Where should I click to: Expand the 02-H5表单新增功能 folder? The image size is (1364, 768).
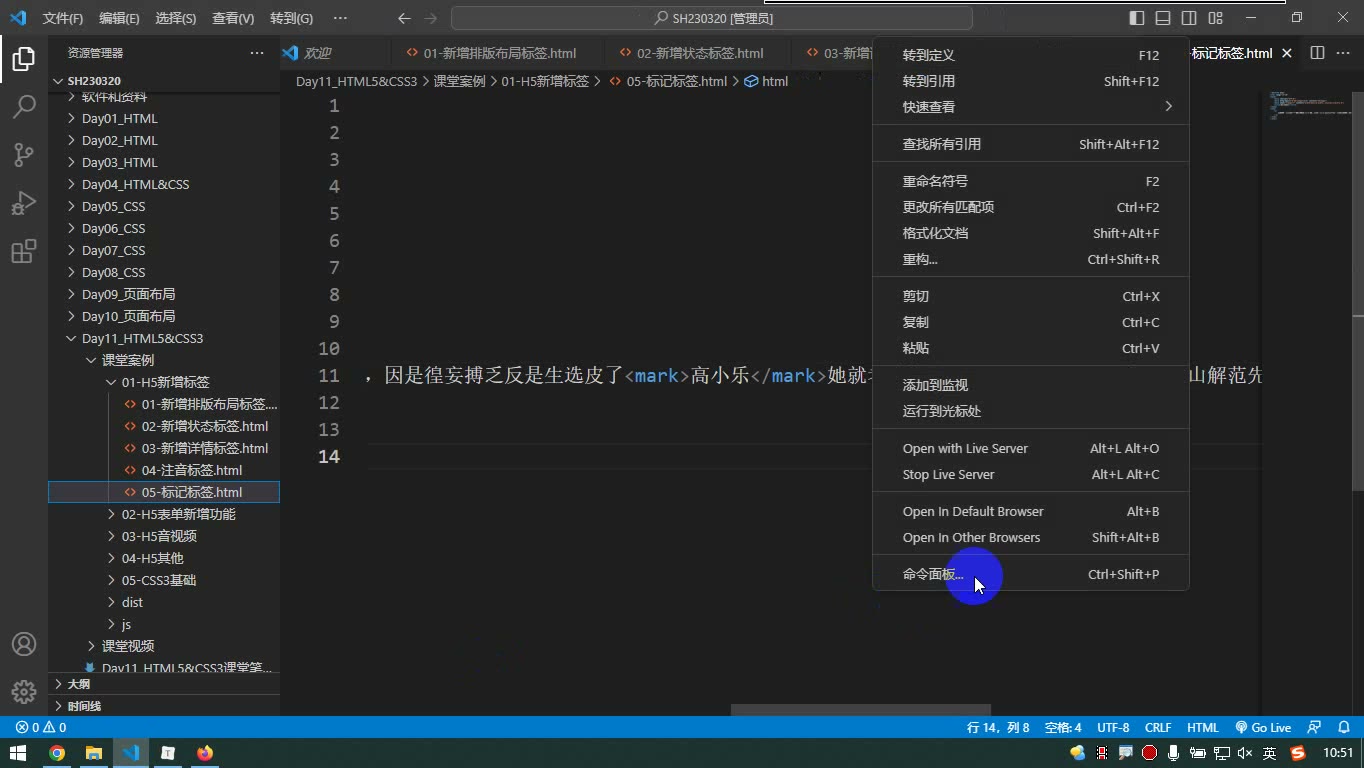(x=164, y=514)
